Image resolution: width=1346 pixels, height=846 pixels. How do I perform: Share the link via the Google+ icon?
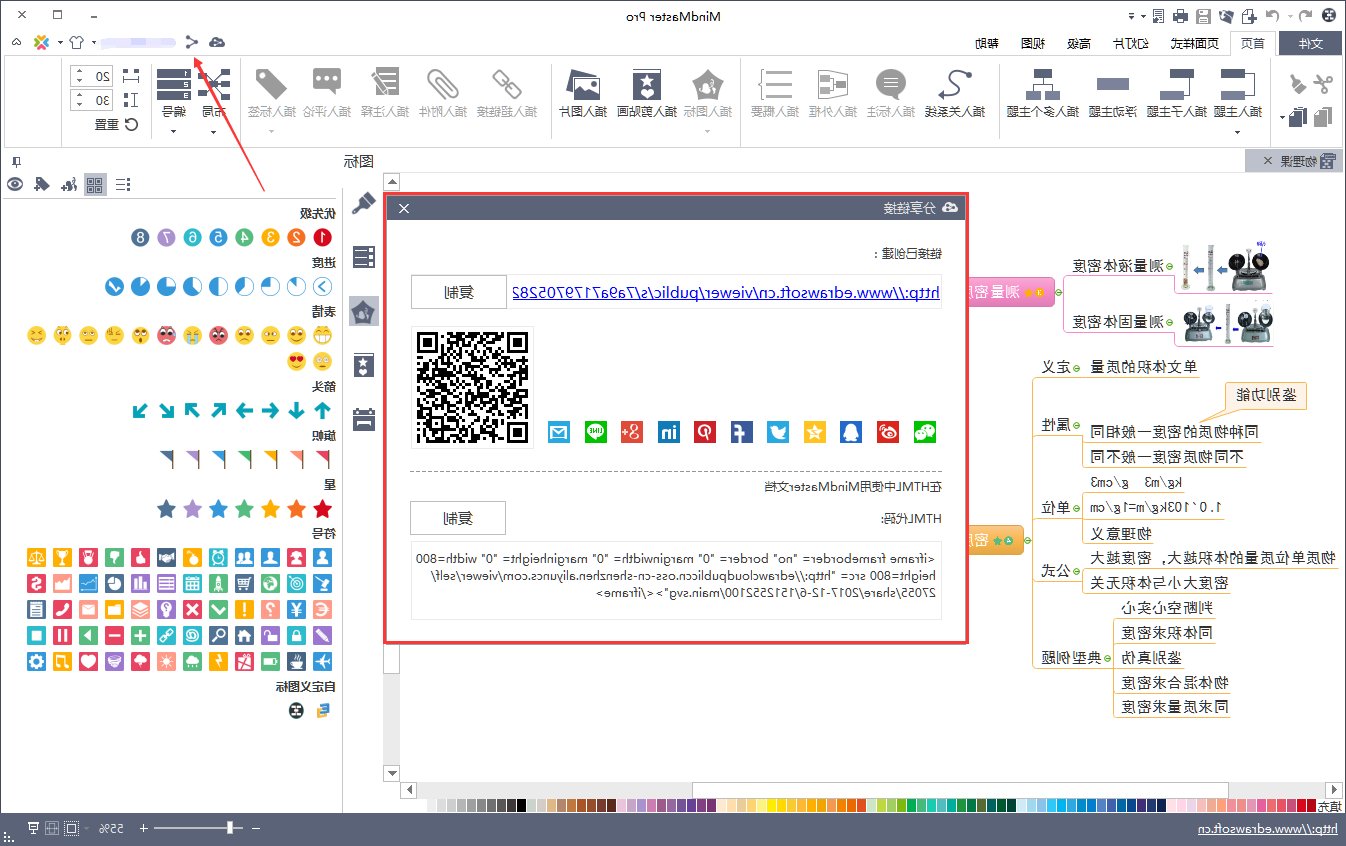[x=631, y=432]
